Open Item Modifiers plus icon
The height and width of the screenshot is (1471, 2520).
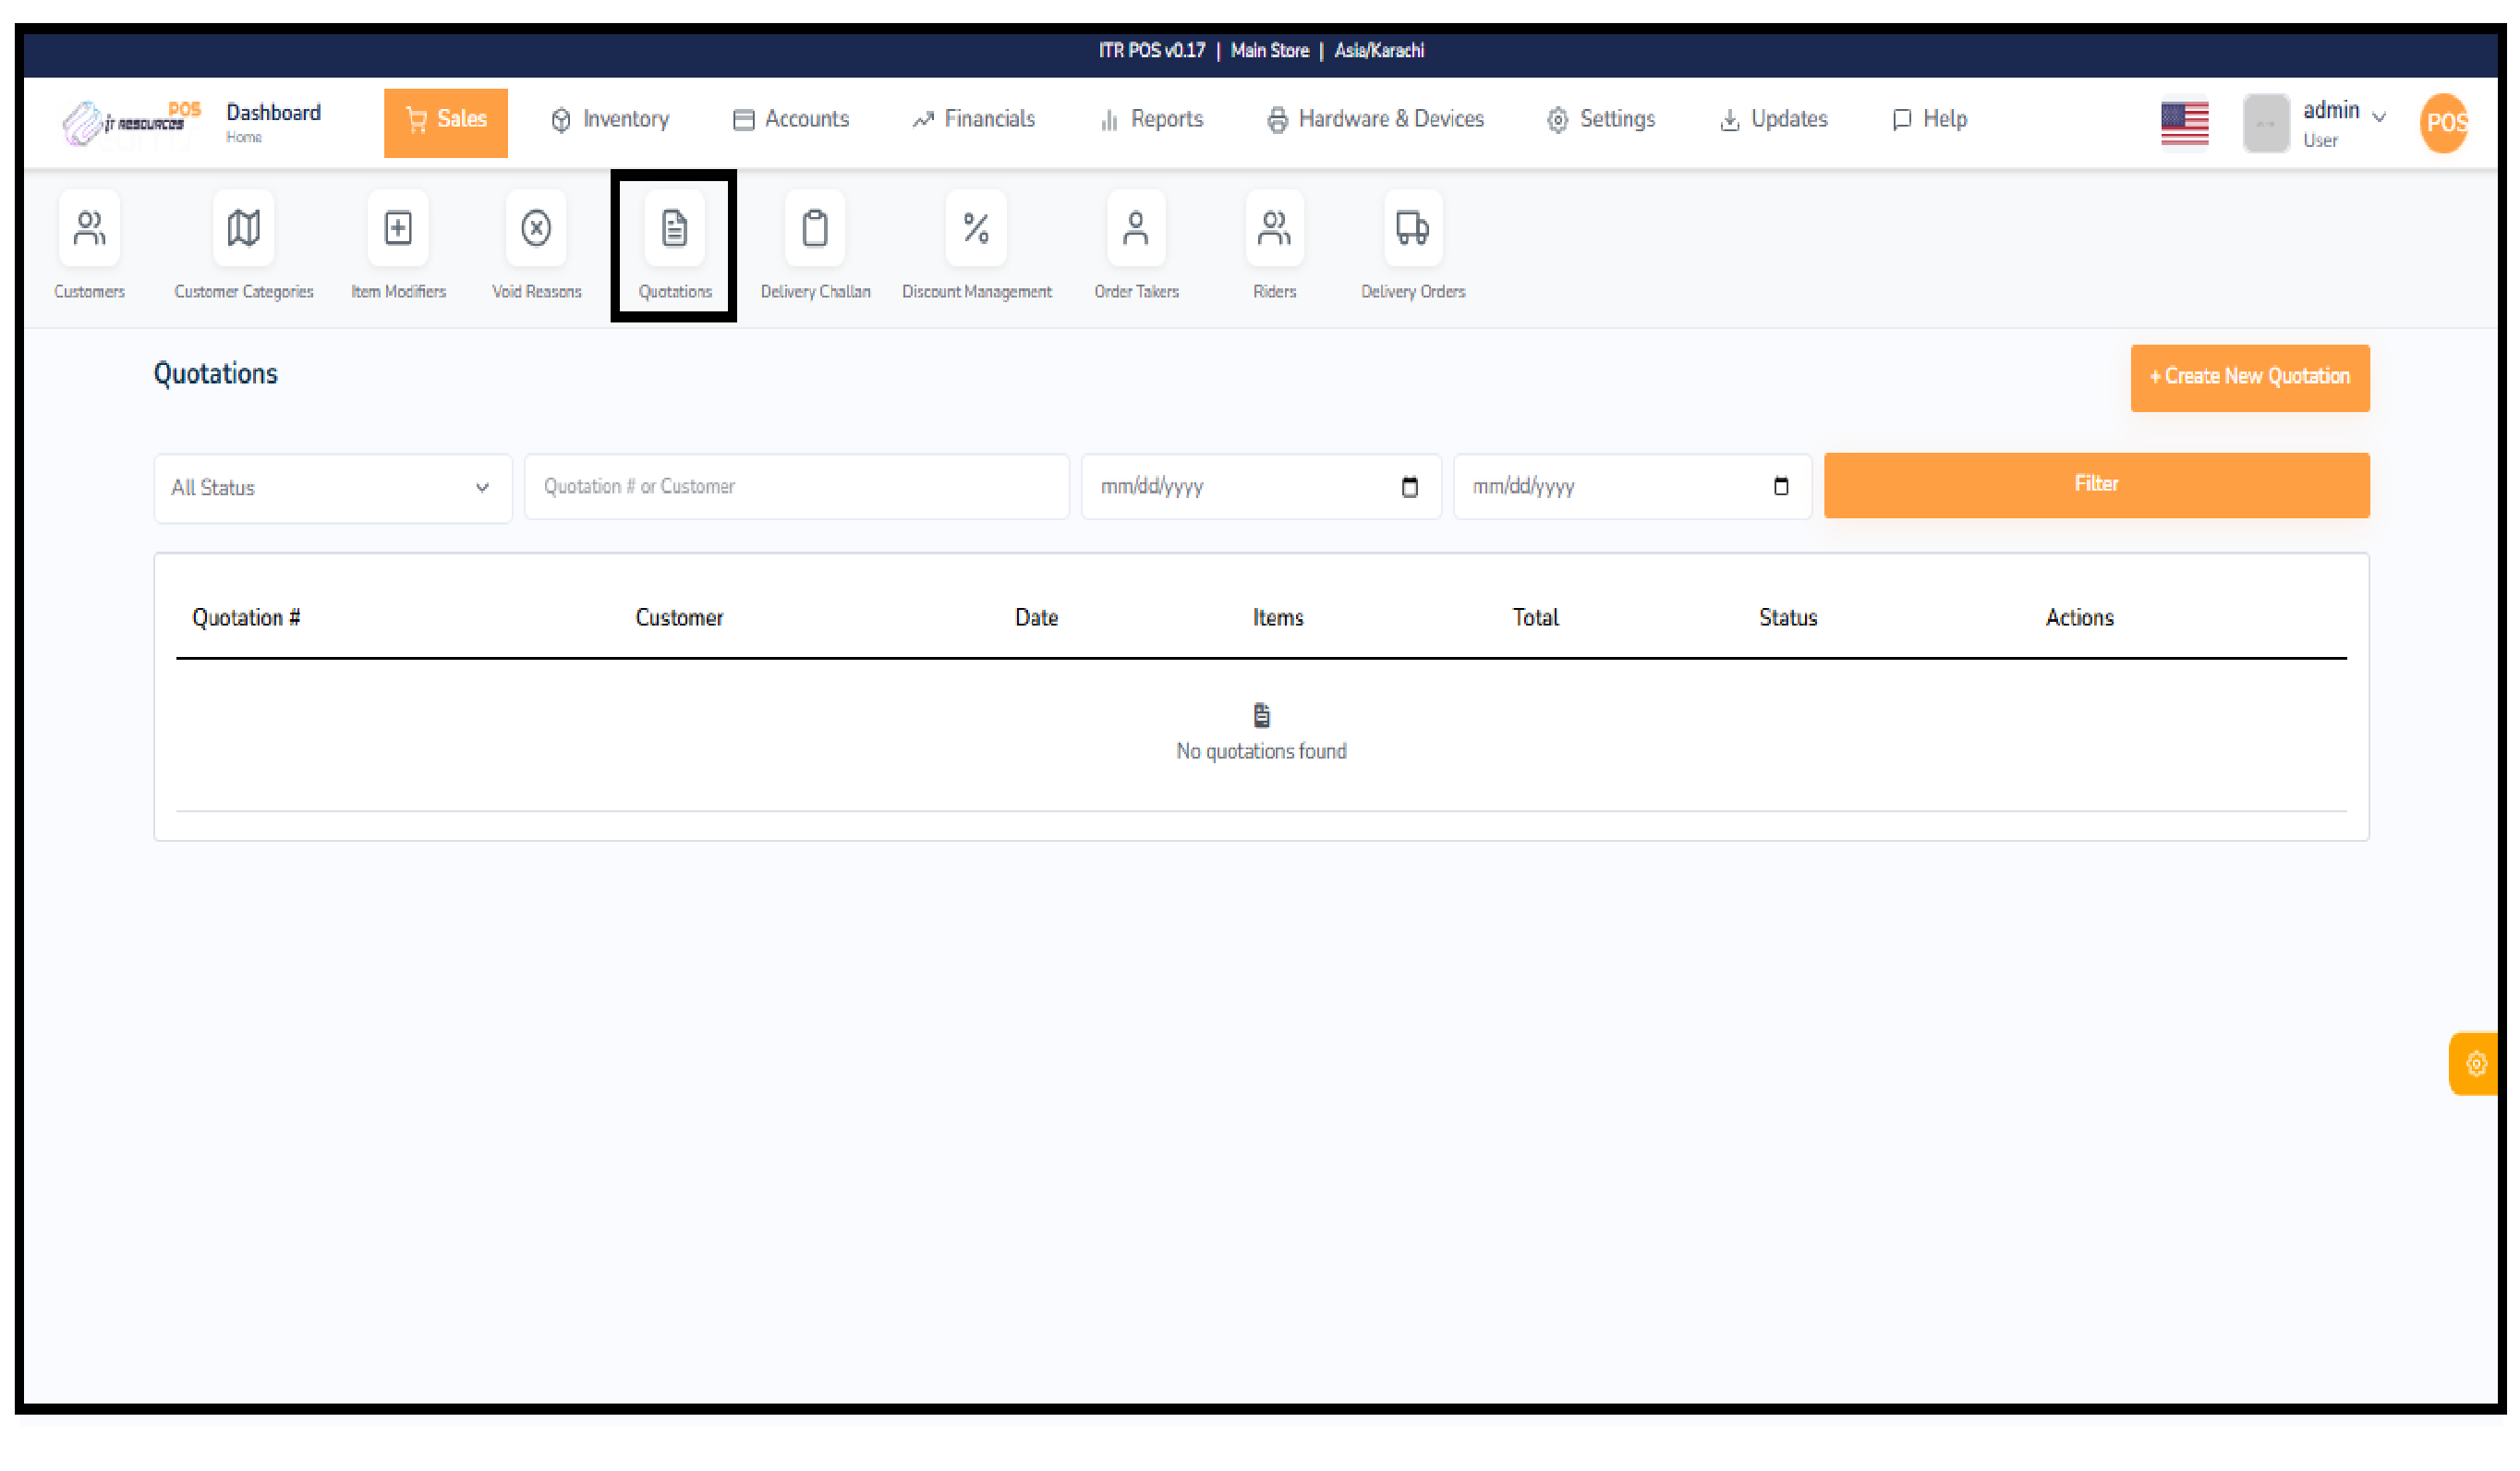tap(398, 229)
